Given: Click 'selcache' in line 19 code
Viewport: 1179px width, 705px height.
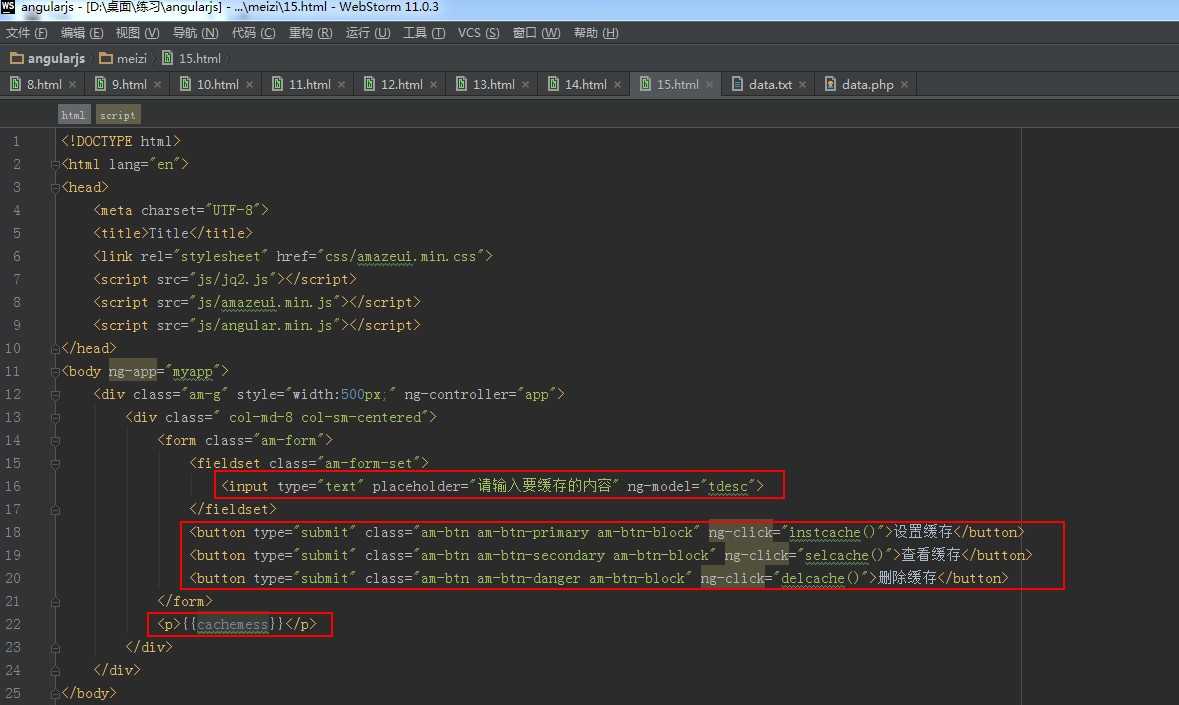Looking at the screenshot, I should pyautogui.click(x=837, y=555).
